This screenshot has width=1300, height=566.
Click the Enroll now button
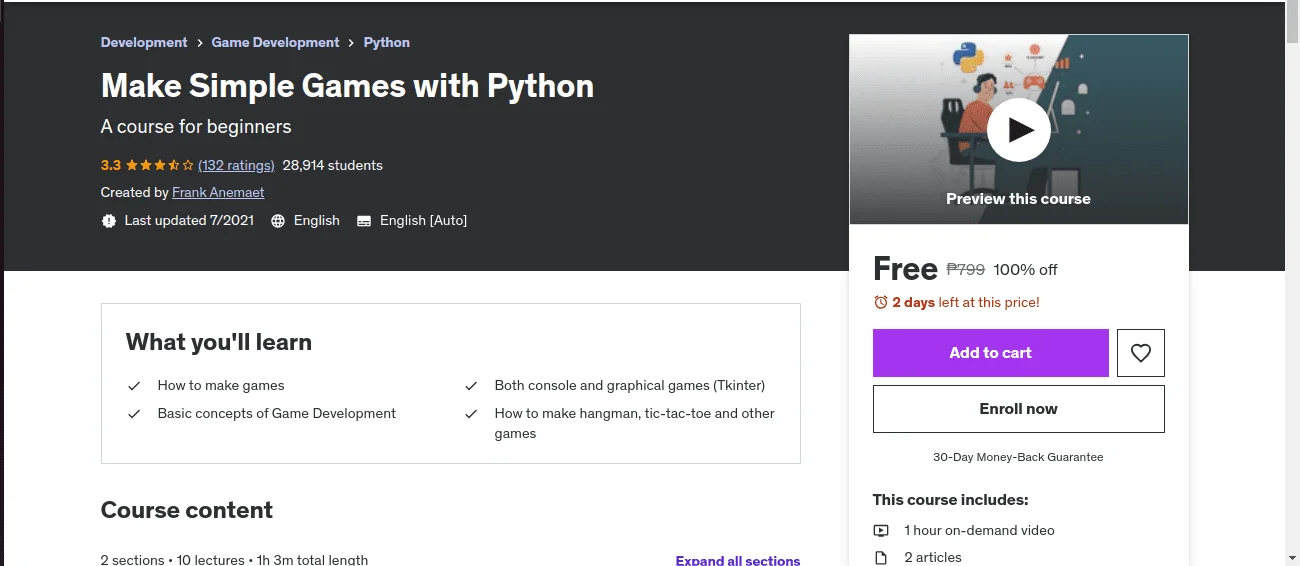(1018, 409)
